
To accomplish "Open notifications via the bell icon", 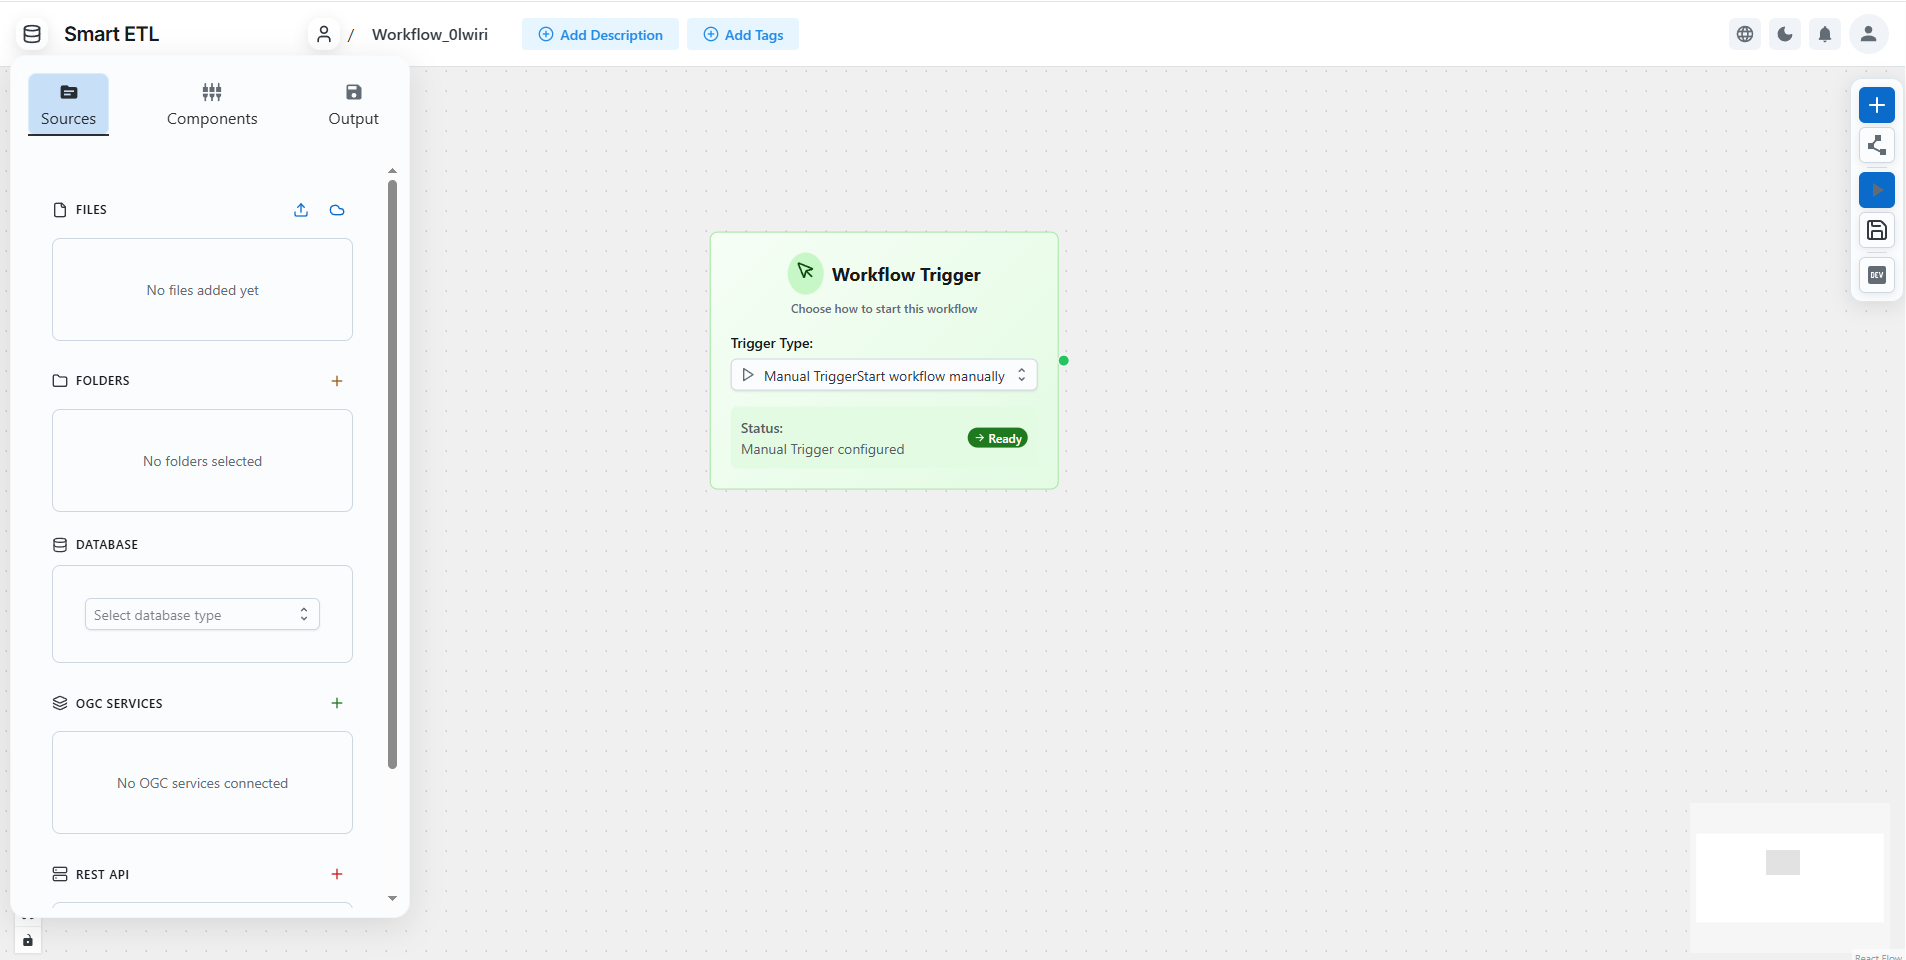I will pyautogui.click(x=1825, y=34).
